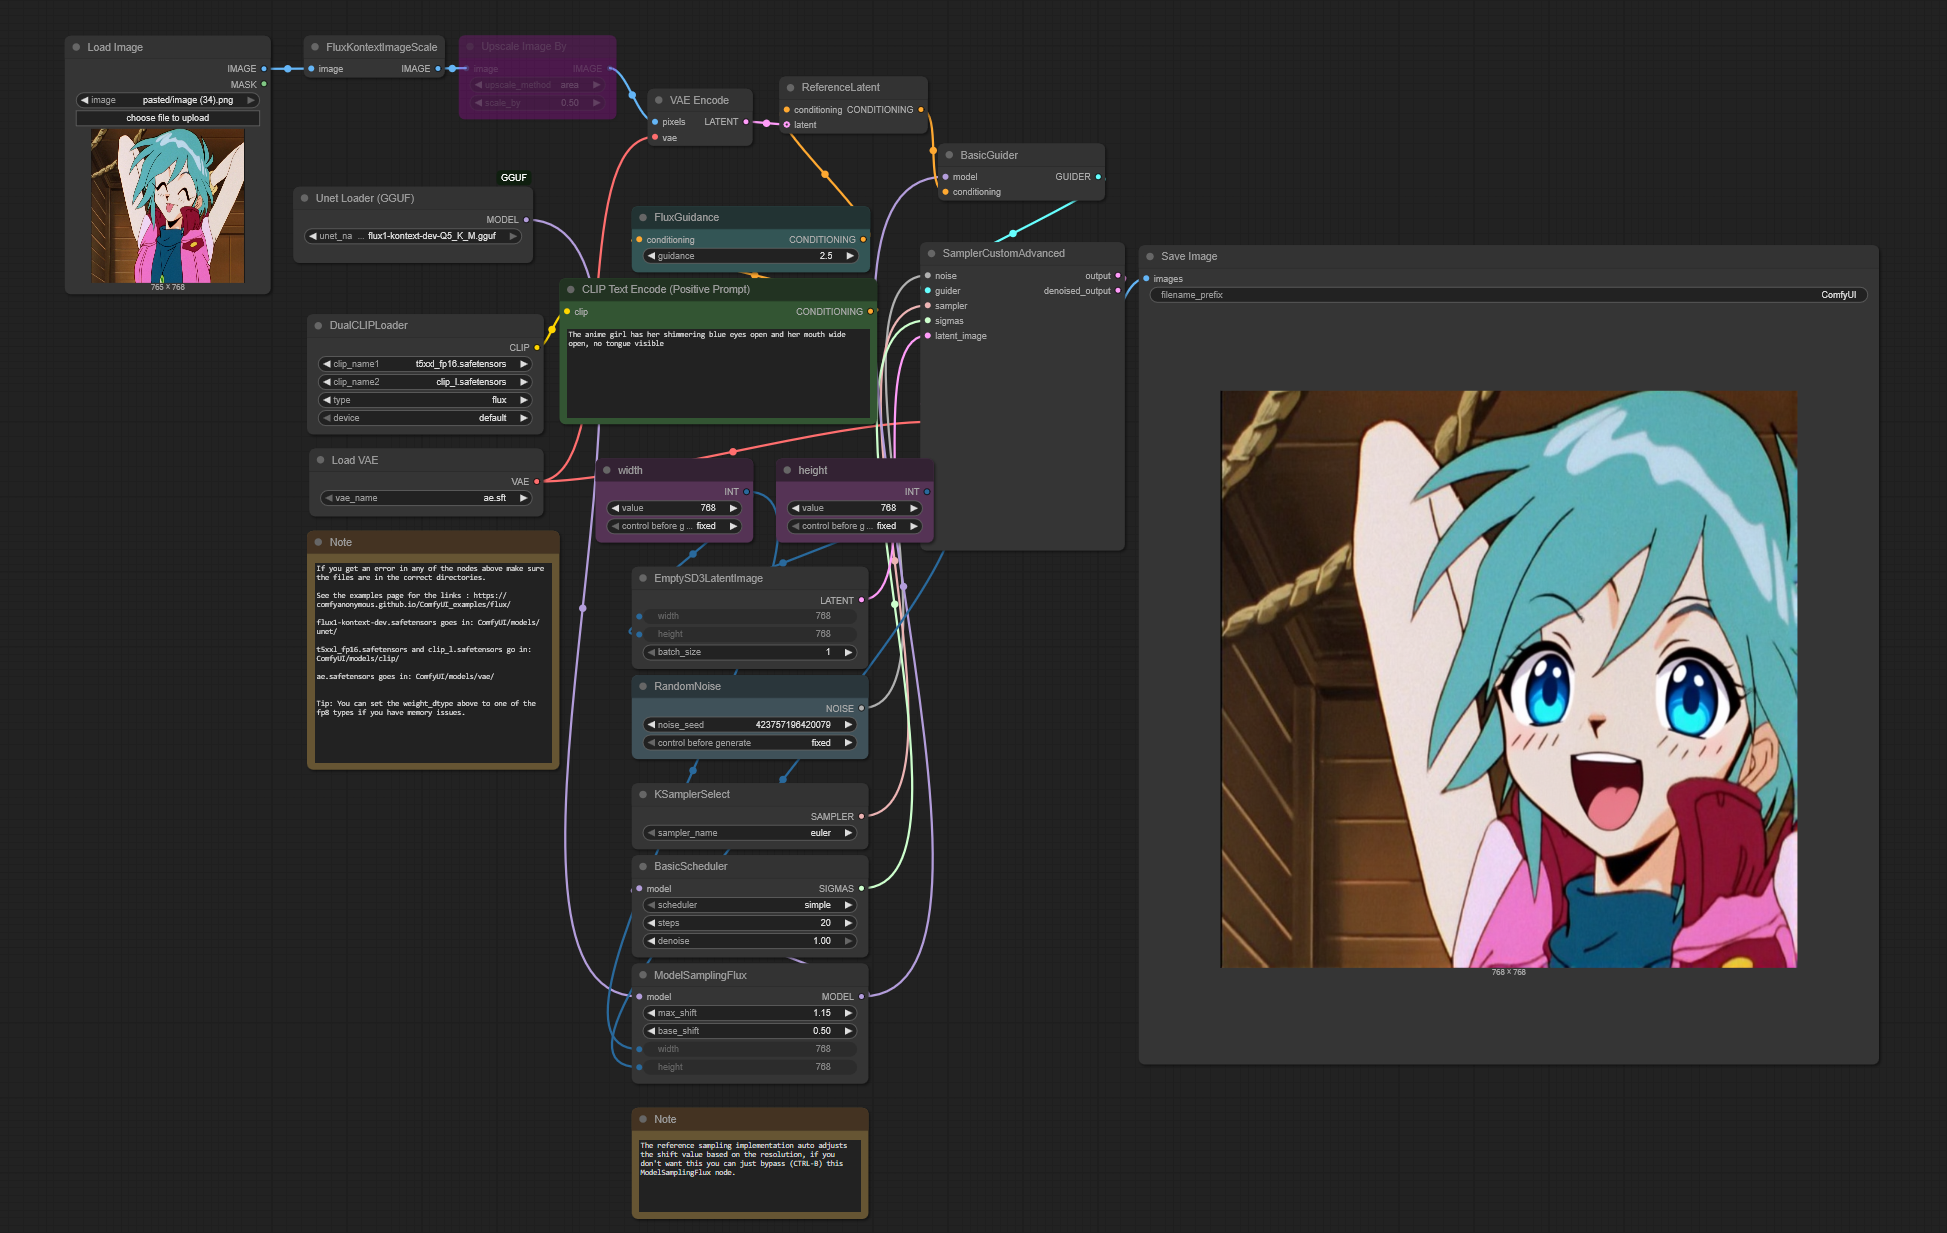Viewport: 1947px width, 1233px height.
Task: Toggle control before generate on height node
Action: point(854,526)
